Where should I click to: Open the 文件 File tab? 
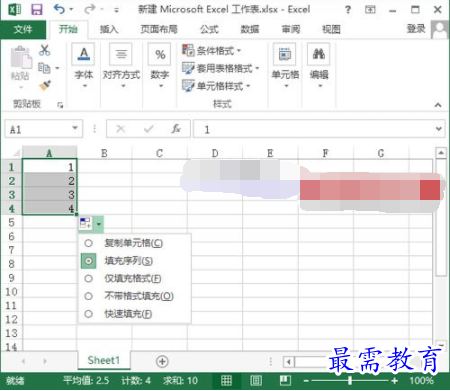(x=23, y=30)
